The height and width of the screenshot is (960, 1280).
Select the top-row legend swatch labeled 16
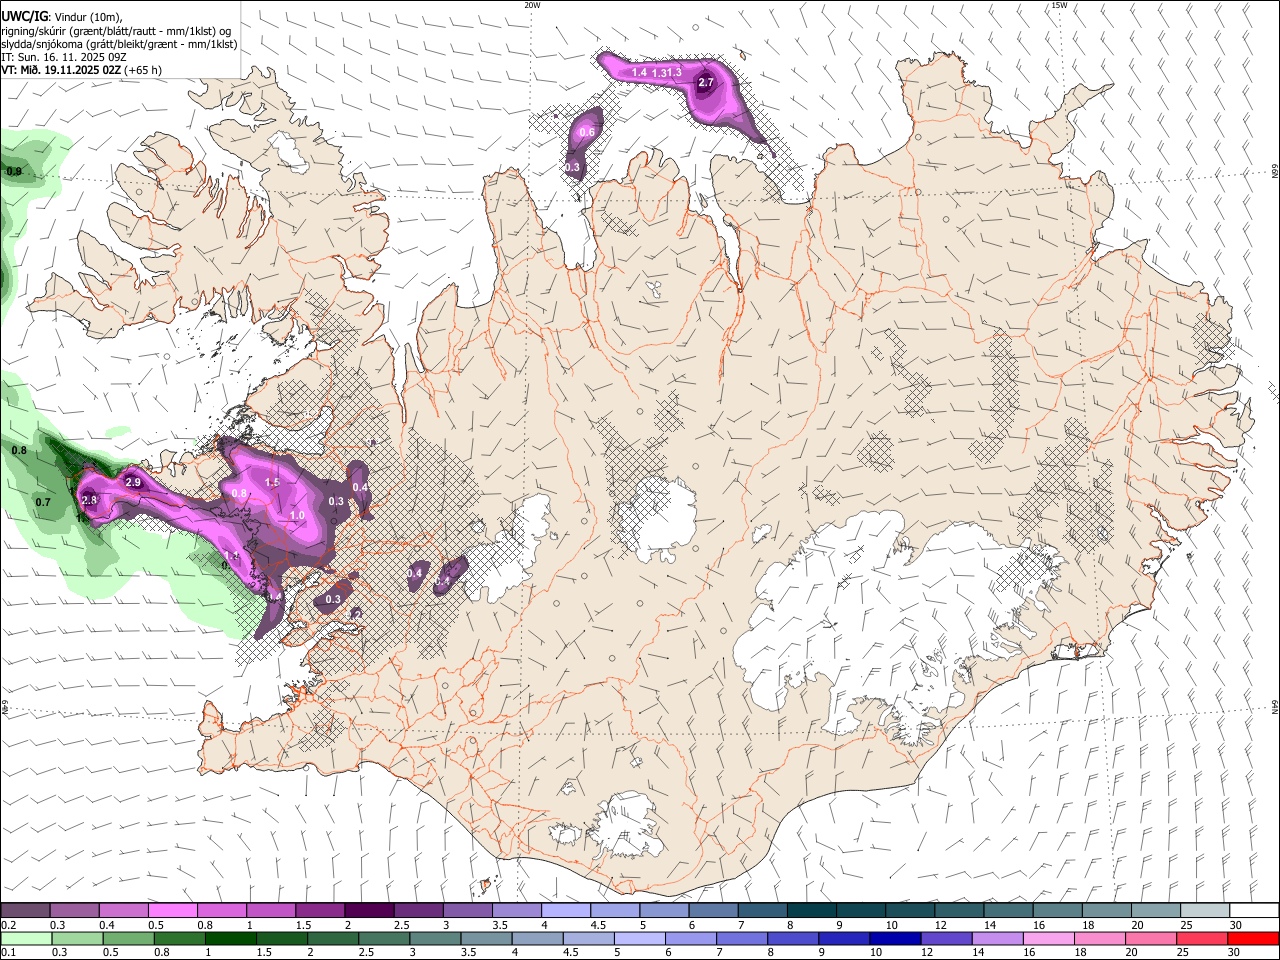pyautogui.click(x=1058, y=911)
